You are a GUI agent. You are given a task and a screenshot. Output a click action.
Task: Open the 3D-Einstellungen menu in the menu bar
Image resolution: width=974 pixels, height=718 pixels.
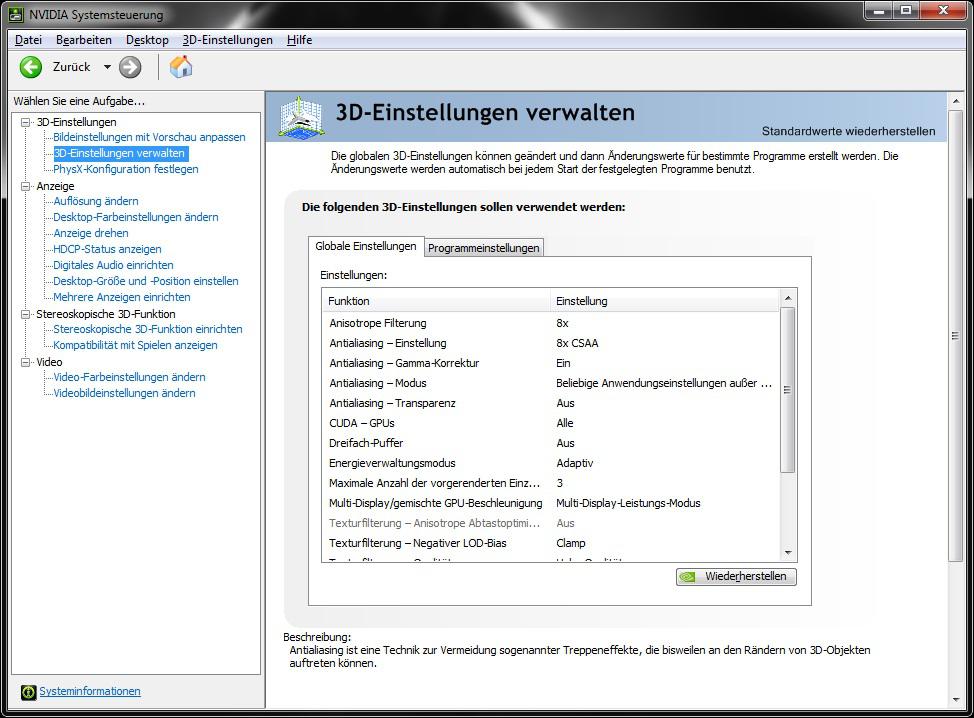pyautogui.click(x=227, y=40)
